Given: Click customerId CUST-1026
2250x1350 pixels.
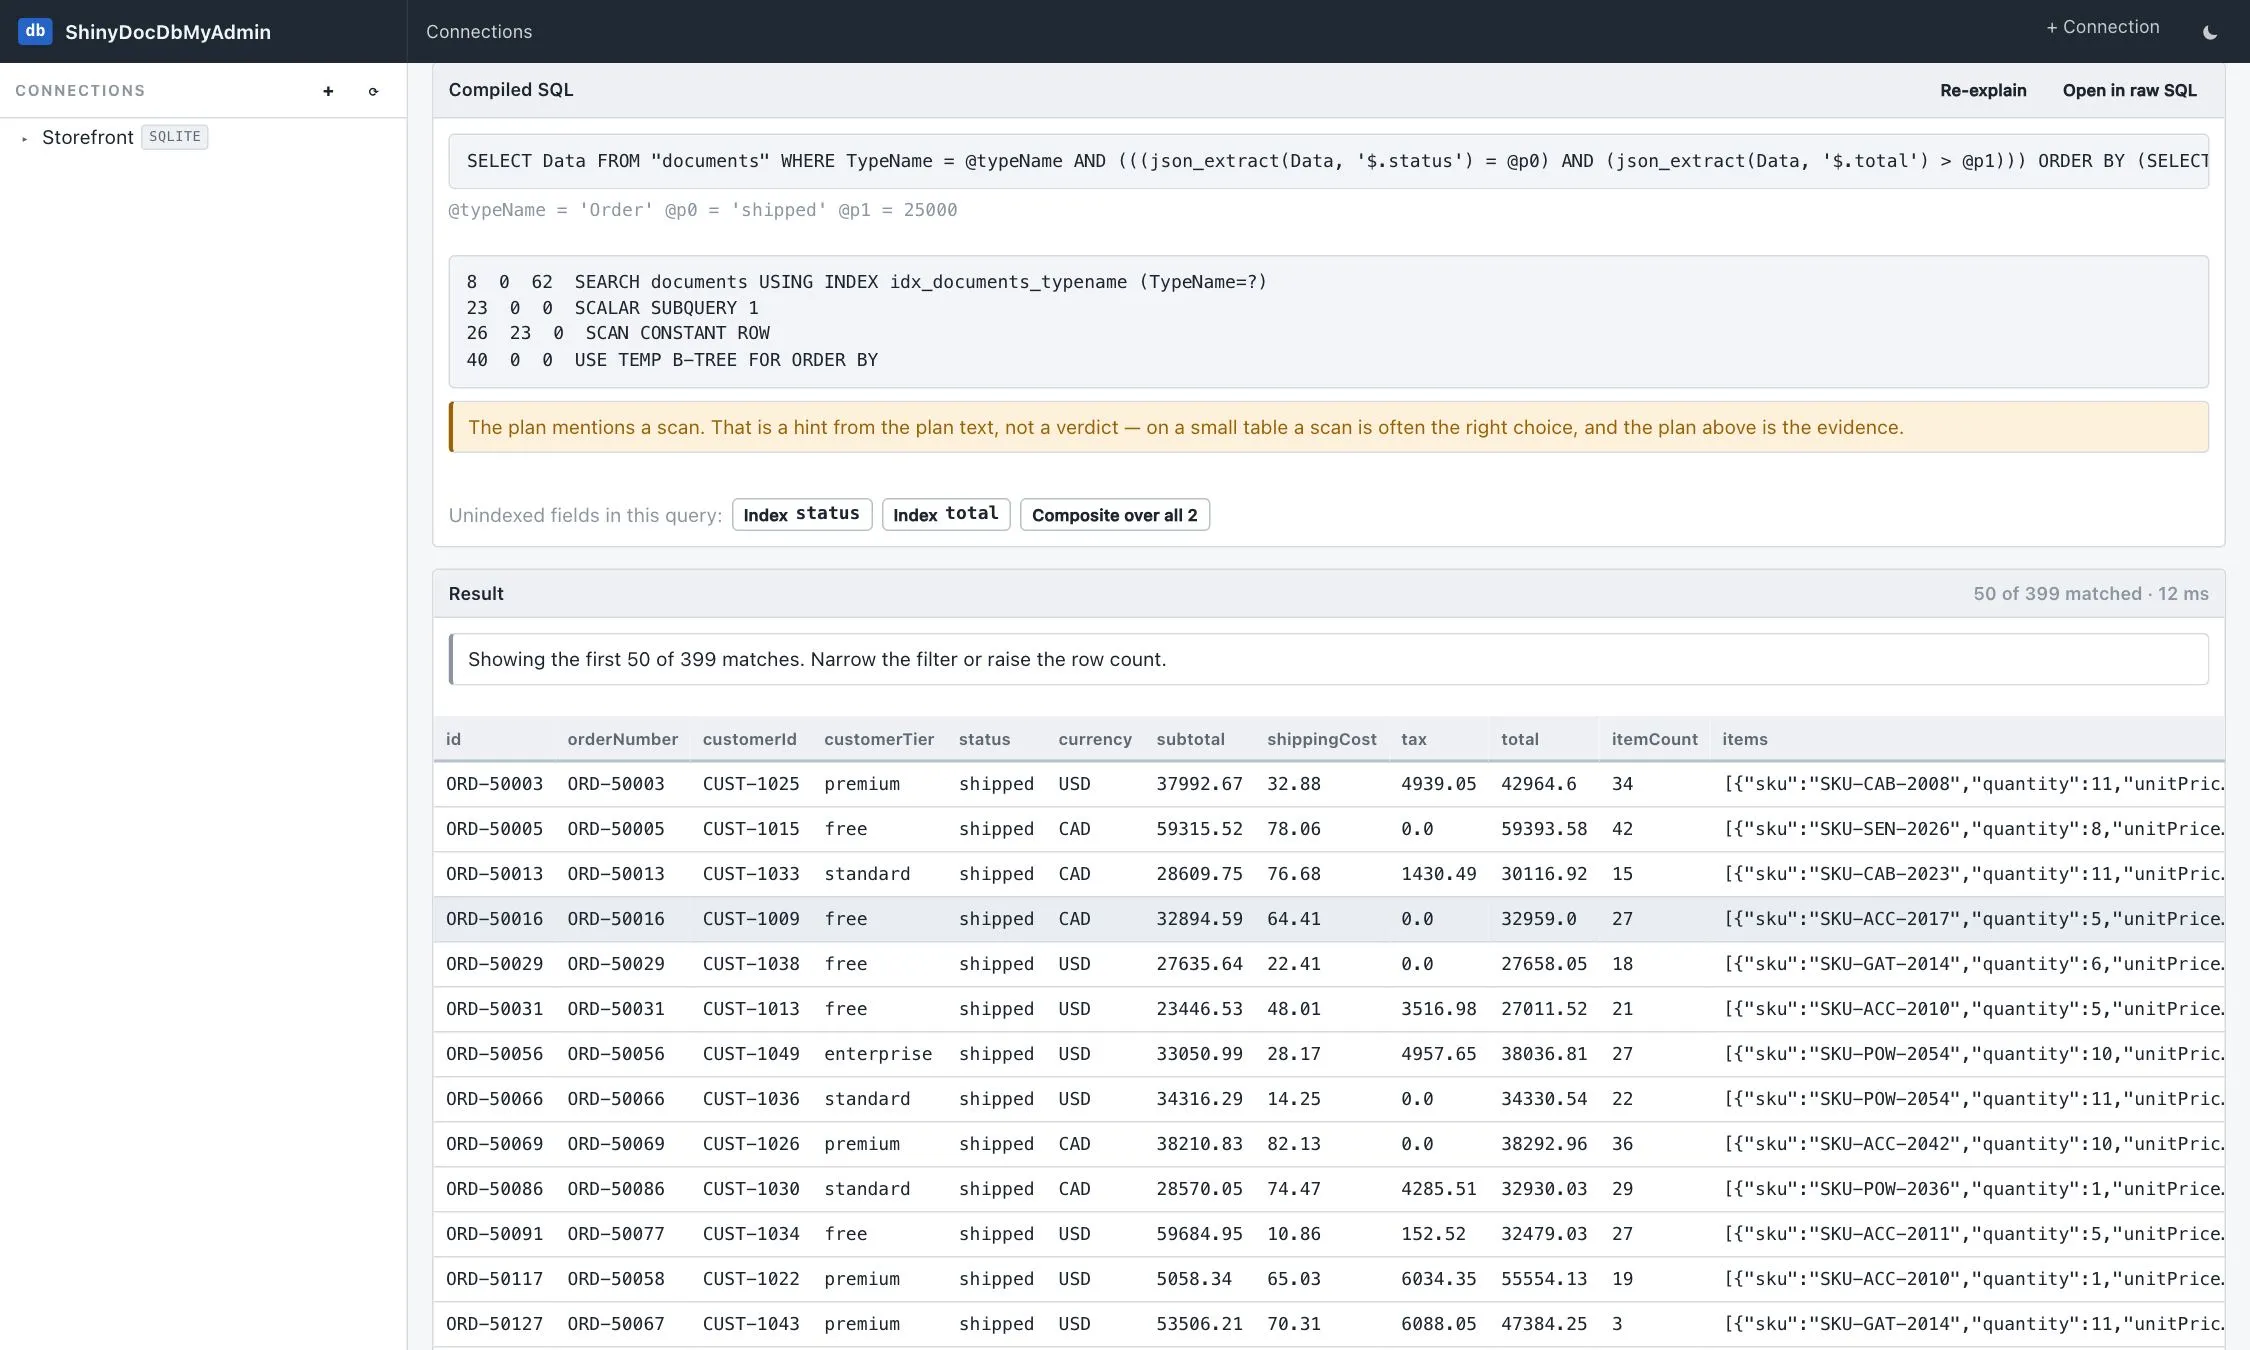Looking at the screenshot, I should tap(751, 1144).
